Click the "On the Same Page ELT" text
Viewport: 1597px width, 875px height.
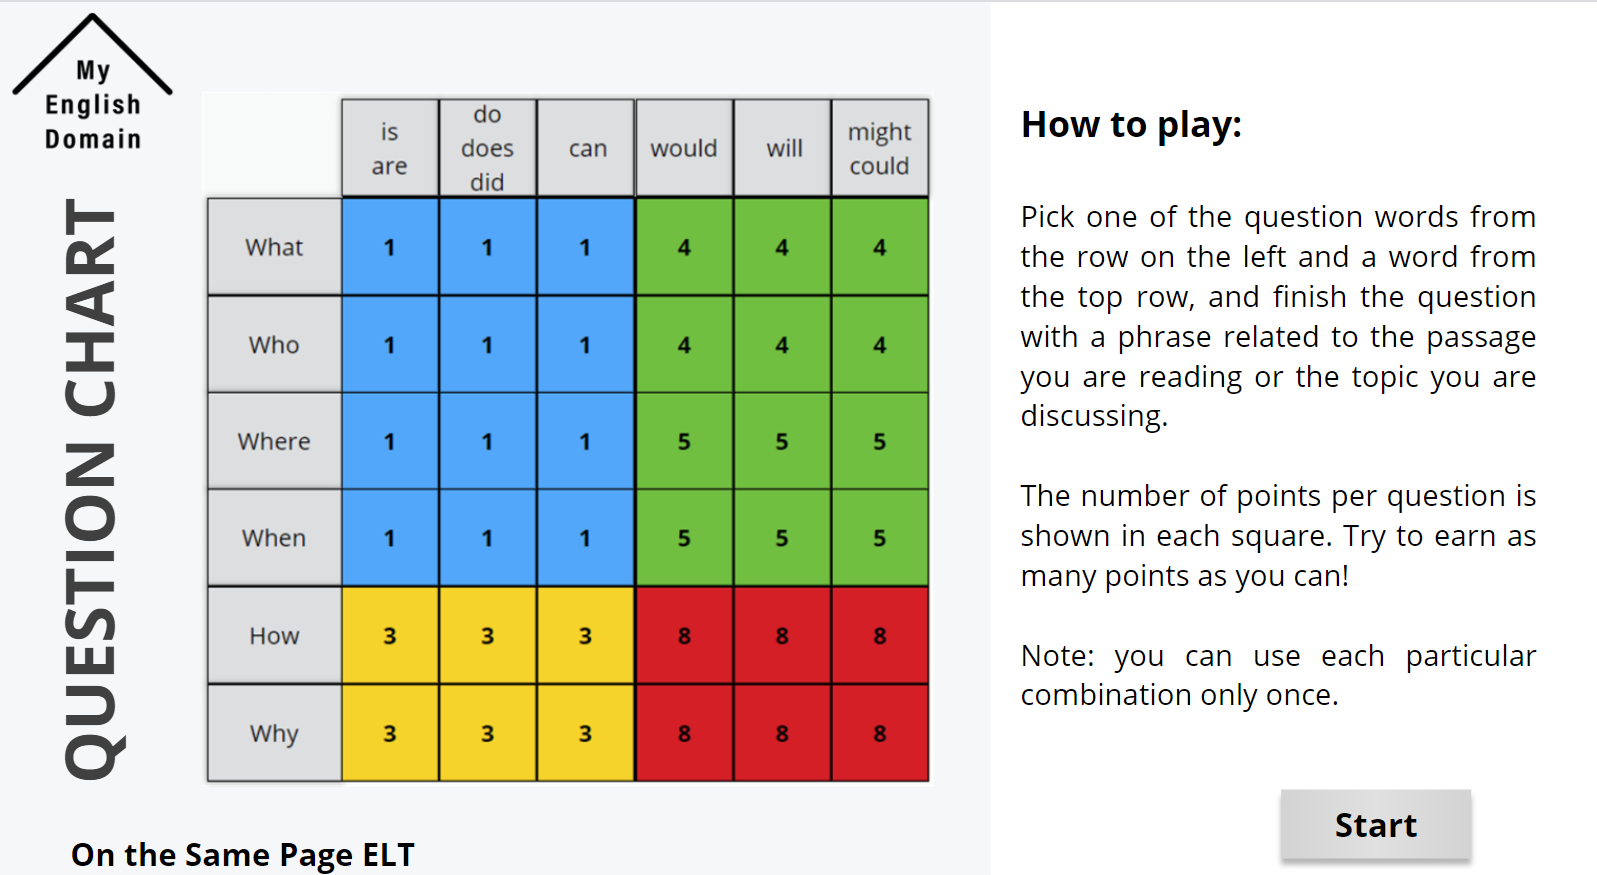(x=242, y=854)
